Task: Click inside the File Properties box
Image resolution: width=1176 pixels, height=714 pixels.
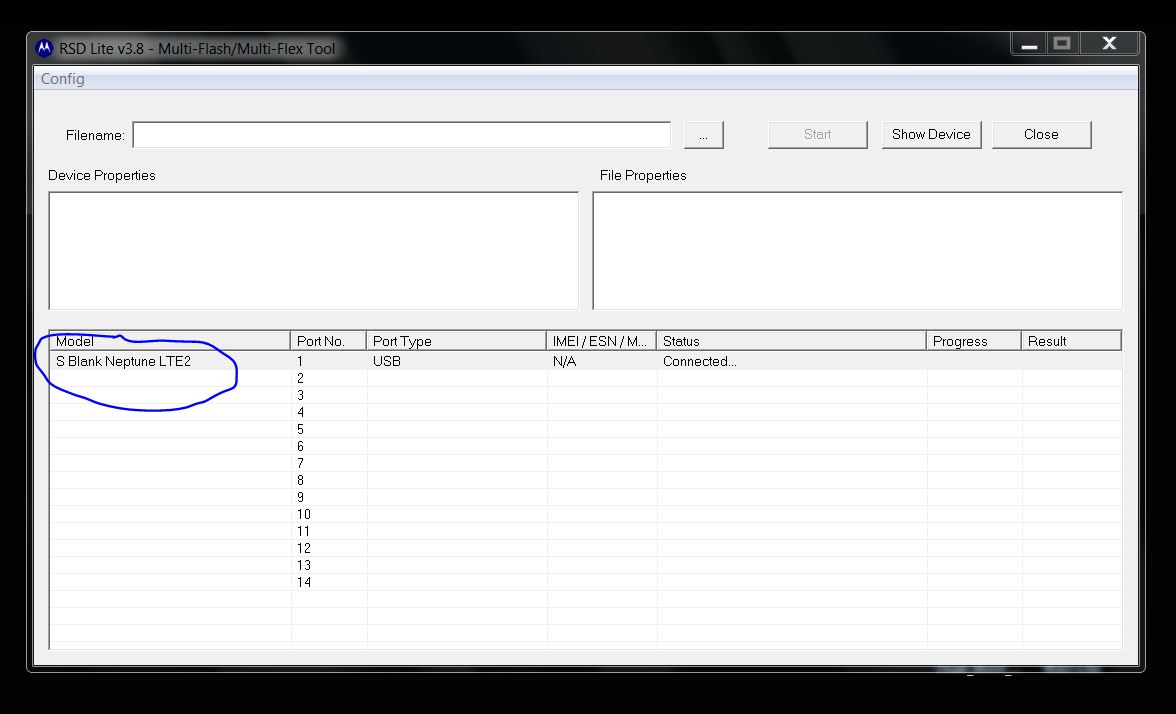Action: (x=857, y=250)
